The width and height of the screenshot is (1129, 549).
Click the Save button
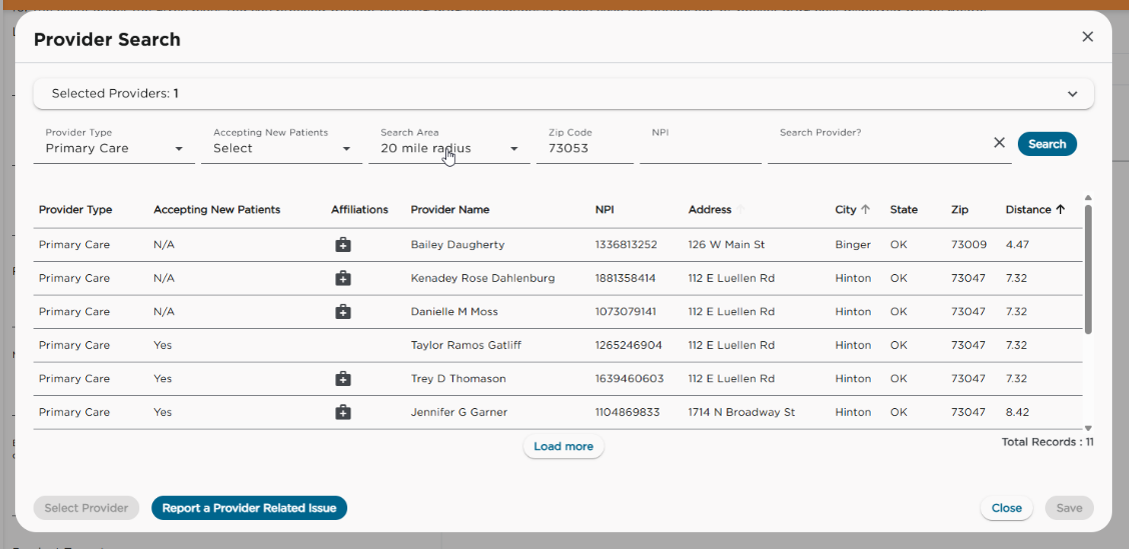[x=1069, y=508]
